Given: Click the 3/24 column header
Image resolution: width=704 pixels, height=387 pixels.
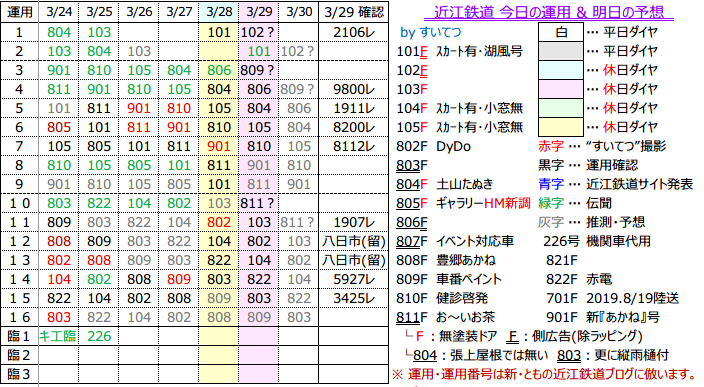Looking at the screenshot, I should [59, 12].
